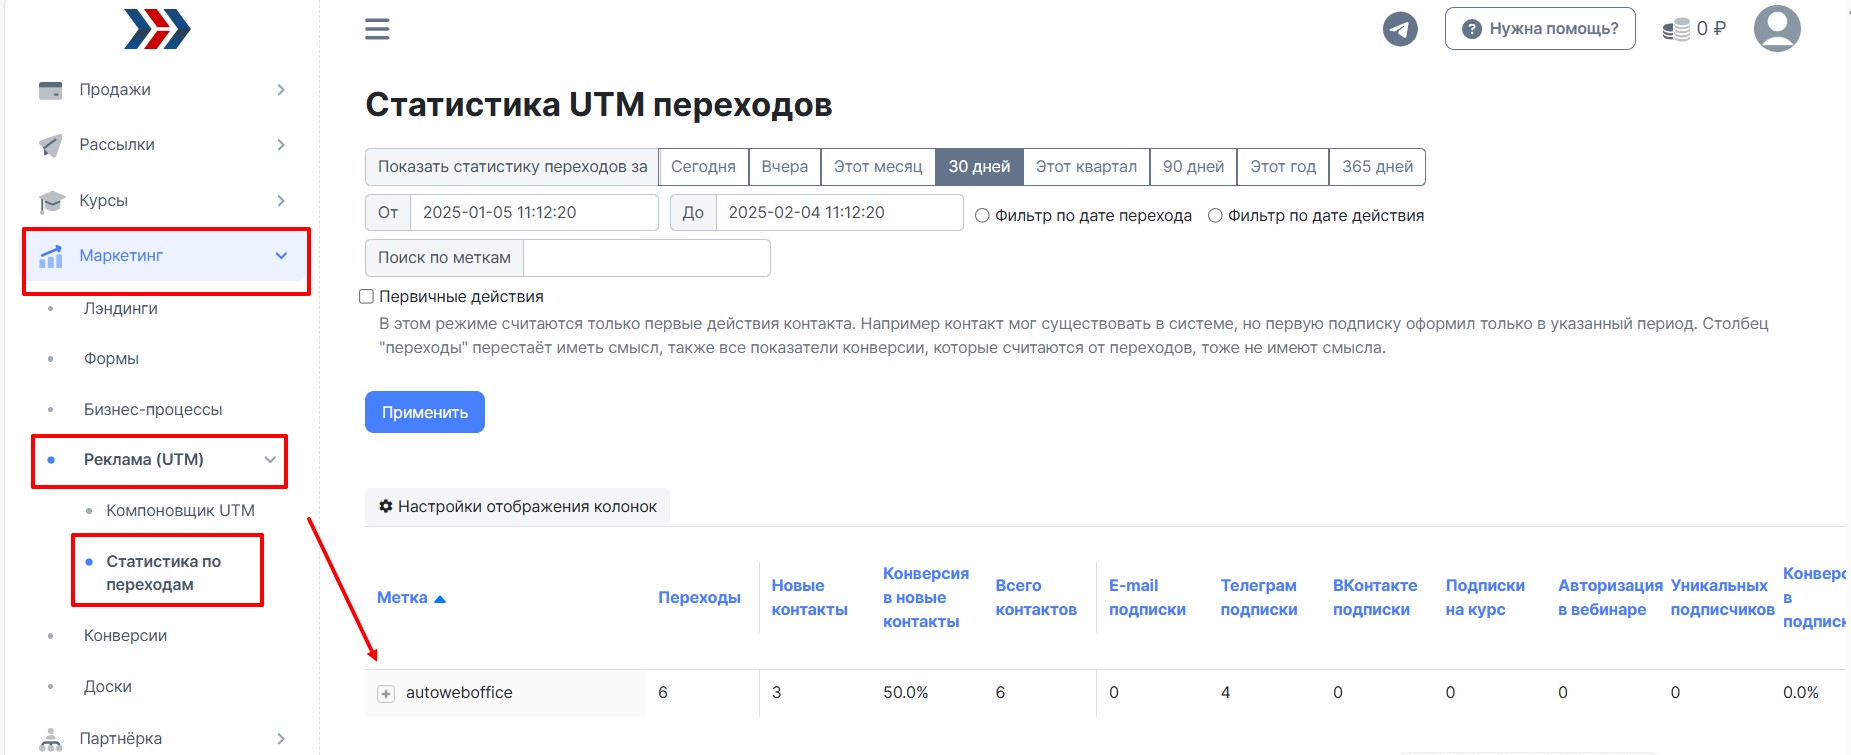The width and height of the screenshot is (1851, 755).
Task: Open Конверсии in the sidebar
Action: tap(125, 636)
